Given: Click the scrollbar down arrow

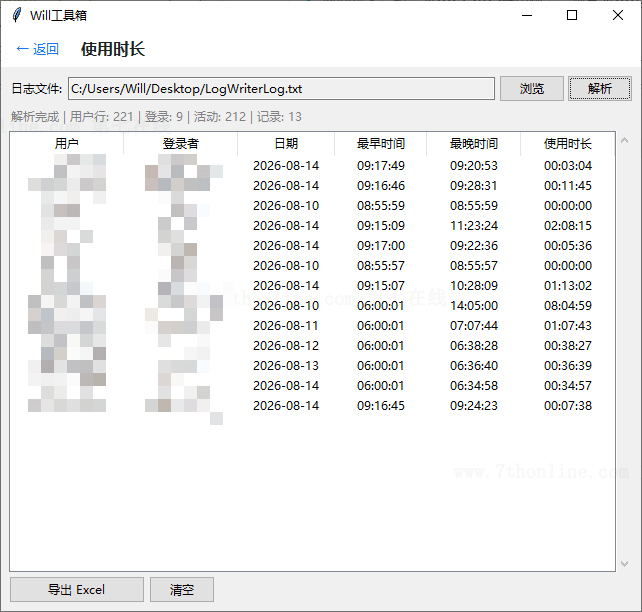Looking at the screenshot, I should pos(624,564).
